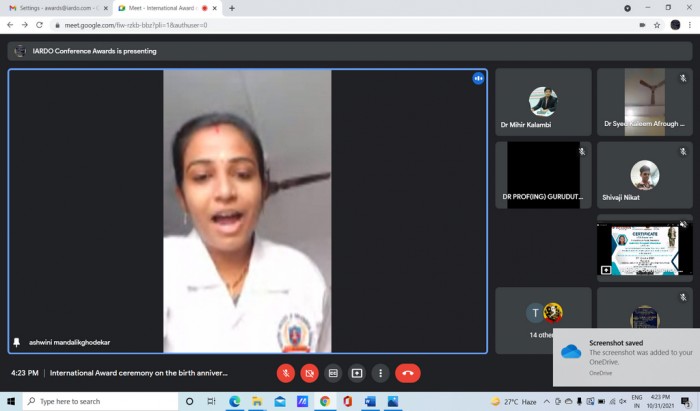Toggle the microphone mute button
This screenshot has height=411, width=700.
[x=286, y=373]
